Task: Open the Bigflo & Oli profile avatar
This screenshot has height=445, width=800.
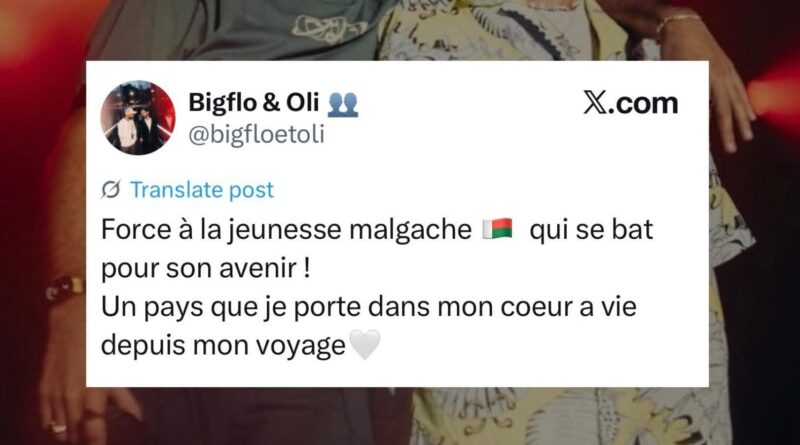Action: tap(138, 118)
